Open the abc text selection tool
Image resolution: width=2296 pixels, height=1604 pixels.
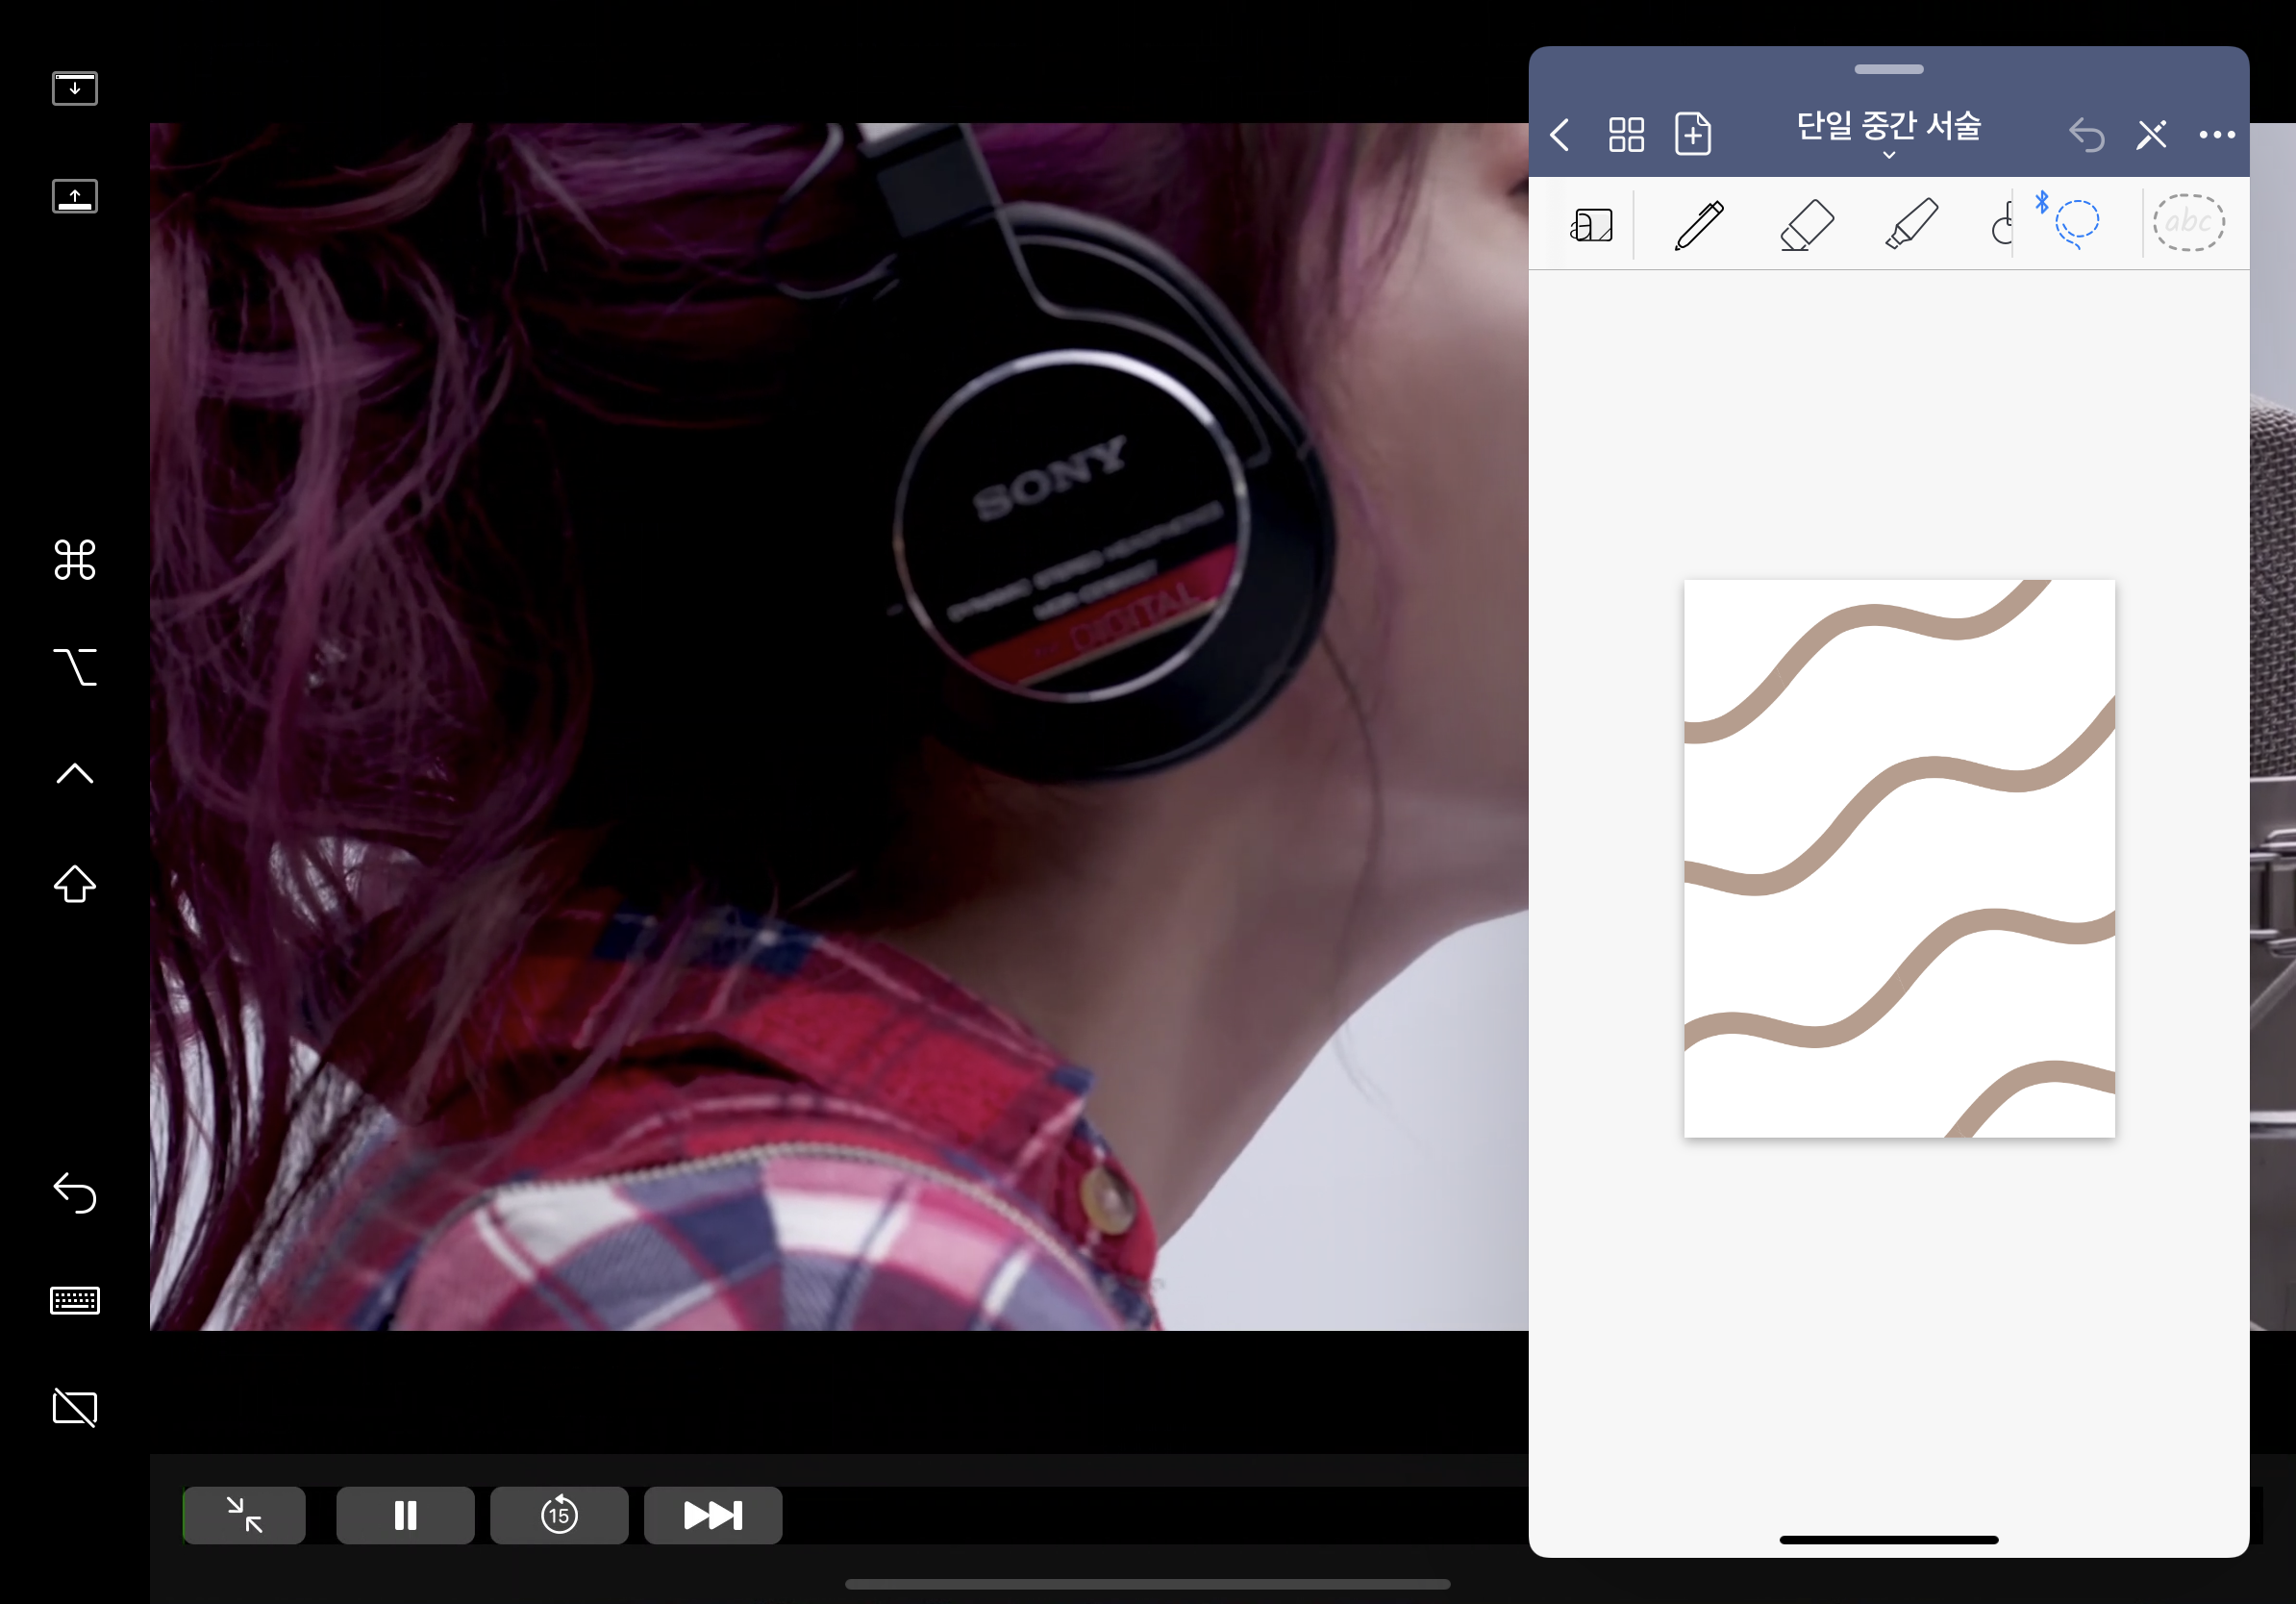coord(2188,222)
